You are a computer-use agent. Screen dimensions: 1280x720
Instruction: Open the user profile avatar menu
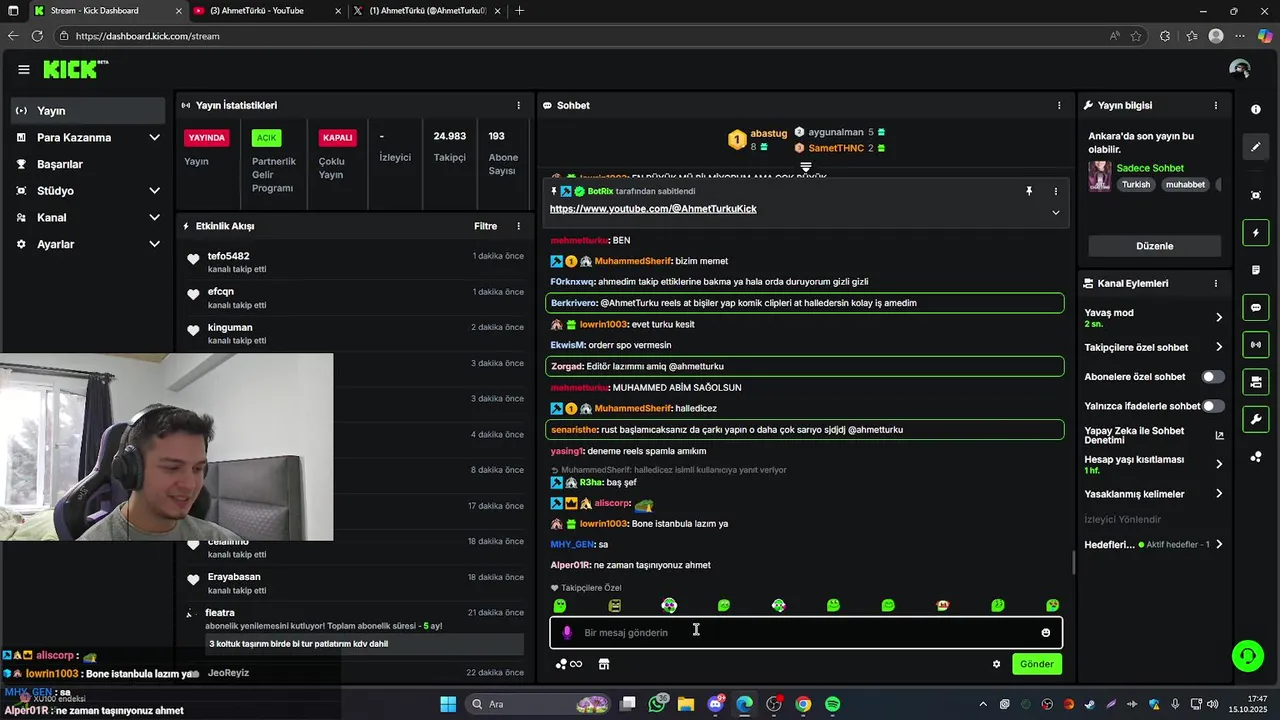[x=1240, y=69]
